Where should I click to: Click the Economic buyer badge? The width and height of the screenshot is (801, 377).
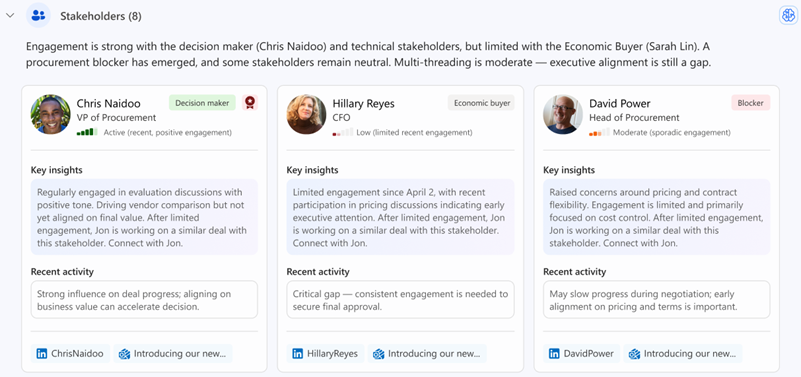pos(481,103)
